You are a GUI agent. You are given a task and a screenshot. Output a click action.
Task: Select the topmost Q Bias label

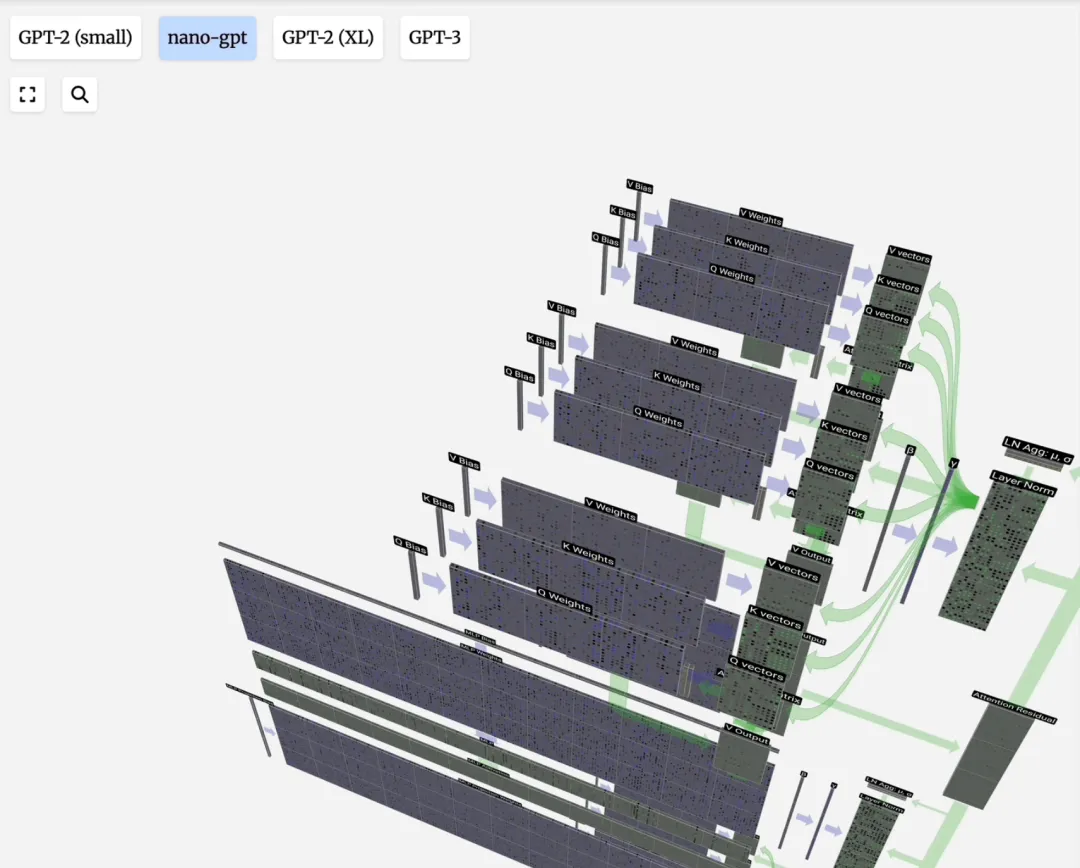click(x=605, y=240)
